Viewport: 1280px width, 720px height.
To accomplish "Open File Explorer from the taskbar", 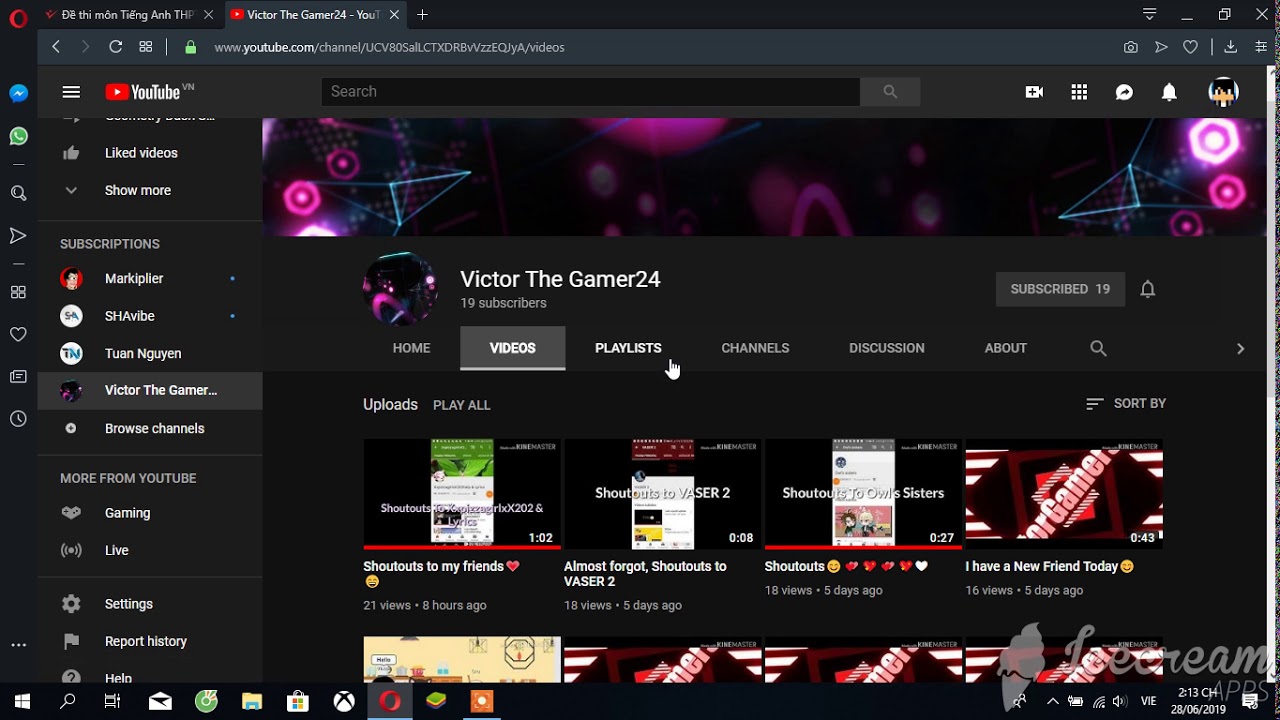I will click(251, 701).
